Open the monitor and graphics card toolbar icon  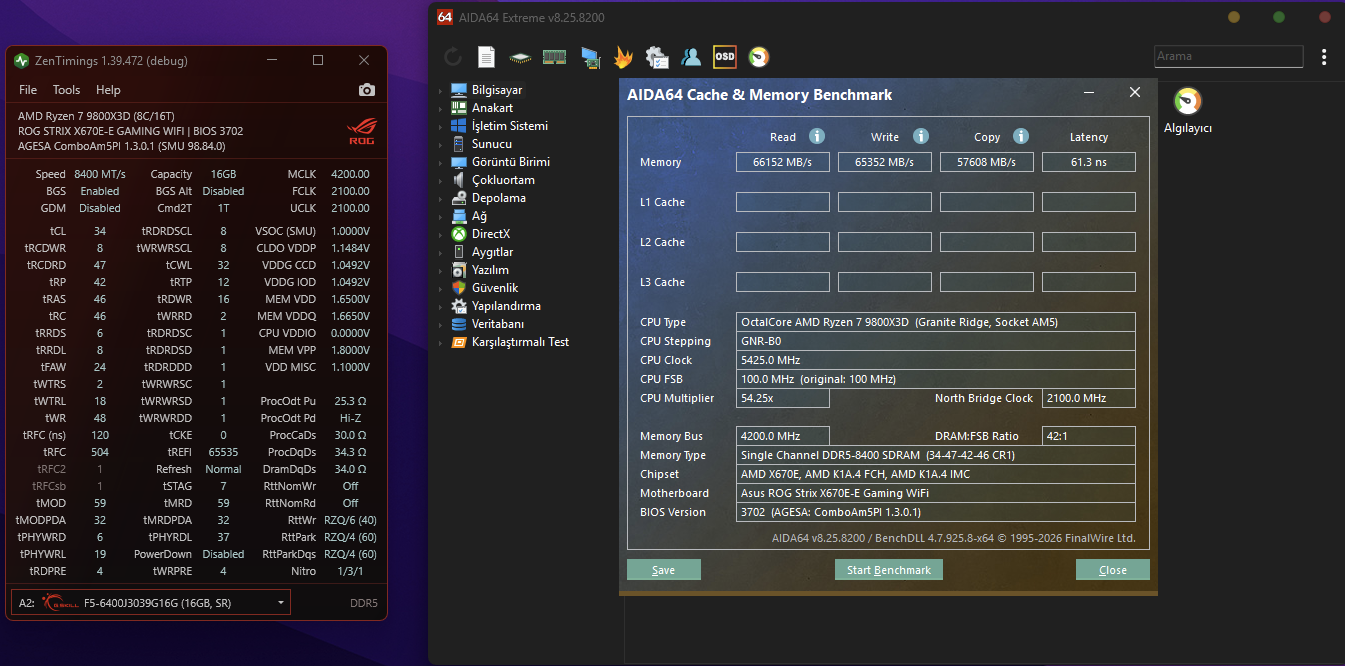tap(590, 57)
